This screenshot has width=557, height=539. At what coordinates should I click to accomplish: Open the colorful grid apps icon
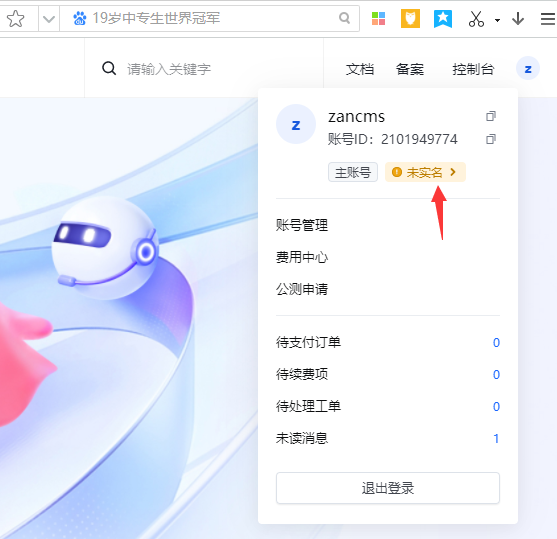click(x=378, y=18)
